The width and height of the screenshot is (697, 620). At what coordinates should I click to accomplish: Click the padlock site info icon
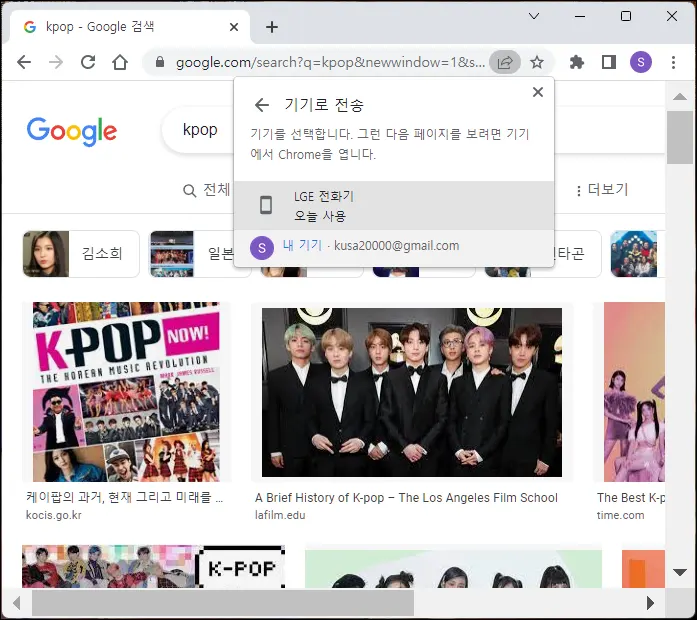coord(160,62)
